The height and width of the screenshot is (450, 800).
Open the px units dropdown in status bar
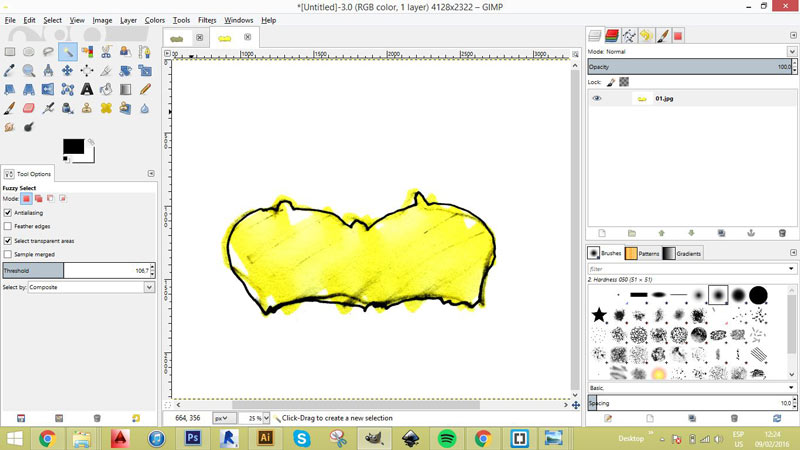[x=223, y=418]
